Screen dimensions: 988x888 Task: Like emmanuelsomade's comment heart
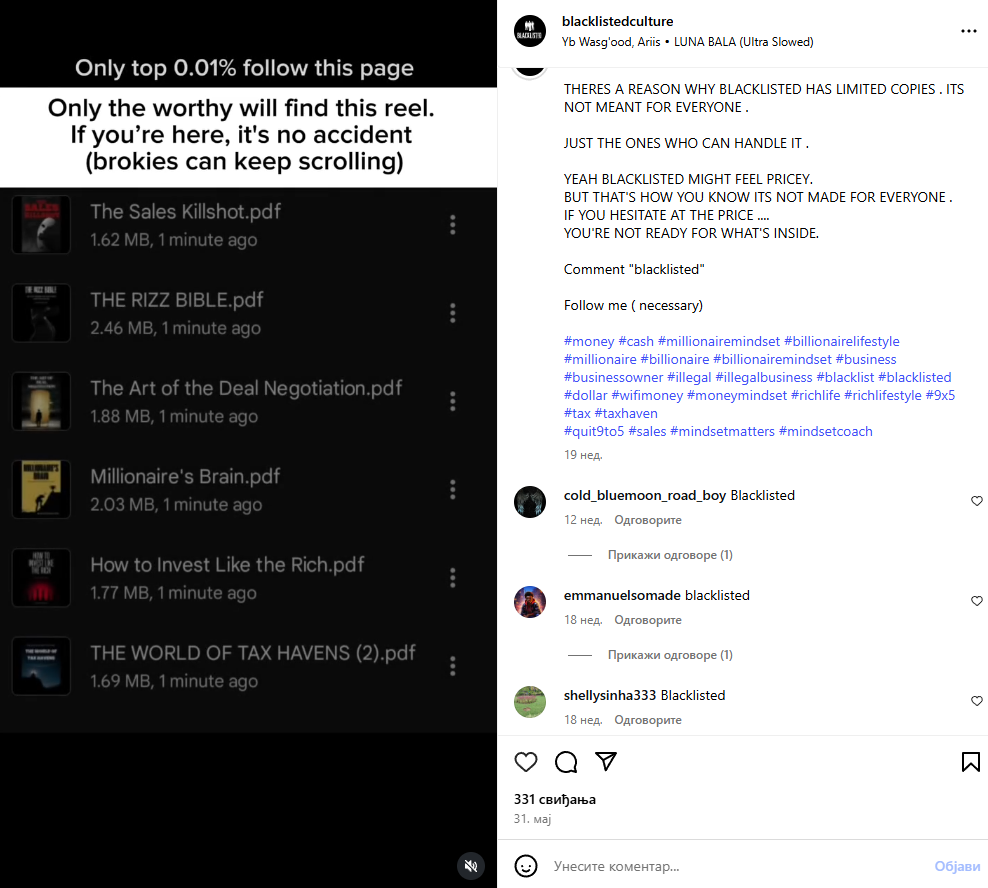point(977,601)
